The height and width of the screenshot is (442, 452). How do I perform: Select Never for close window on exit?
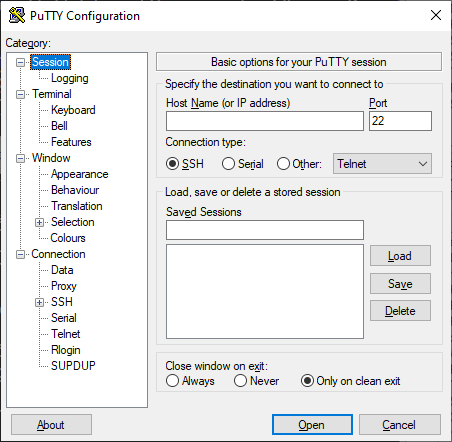[x=240, y=381]
